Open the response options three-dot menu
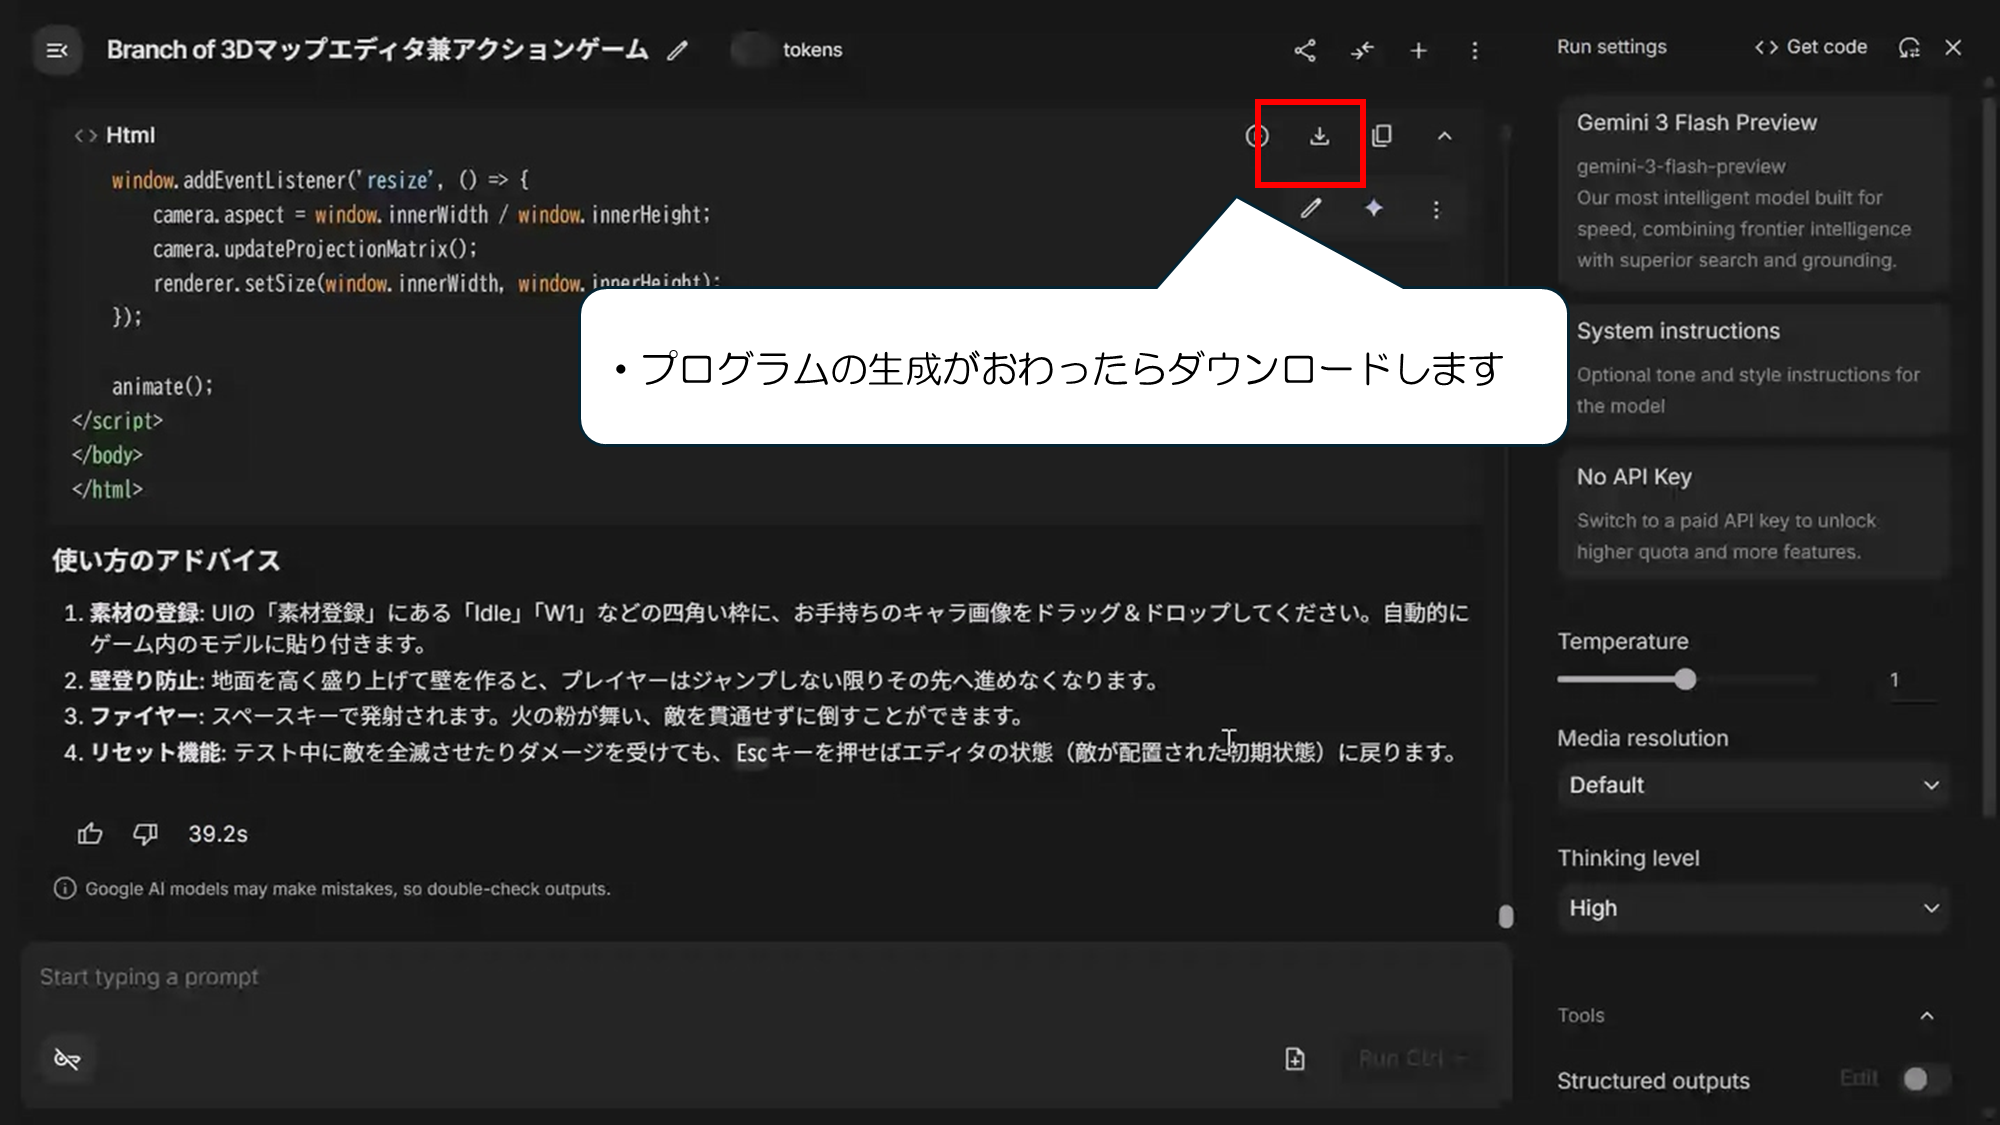Screen dimensions: 2000x1125 (1436, 210)
